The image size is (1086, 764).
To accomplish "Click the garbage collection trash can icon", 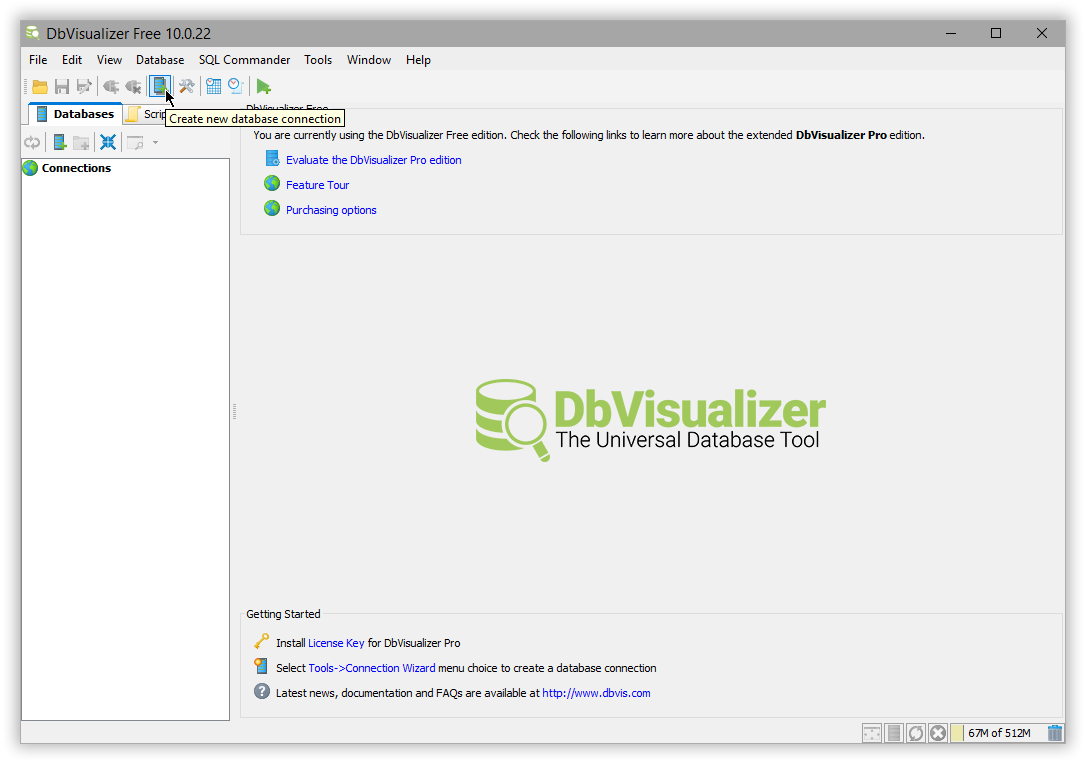I will pos(1055,733).
